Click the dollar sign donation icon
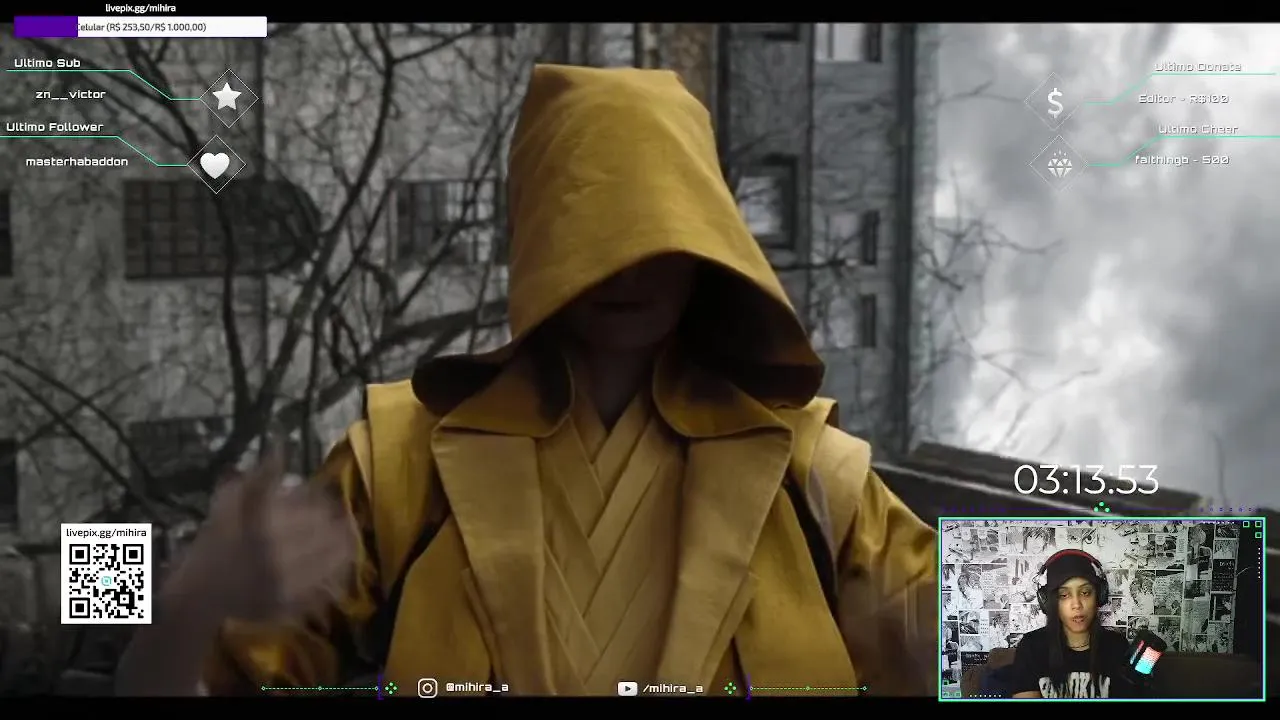 [1055, 102]
